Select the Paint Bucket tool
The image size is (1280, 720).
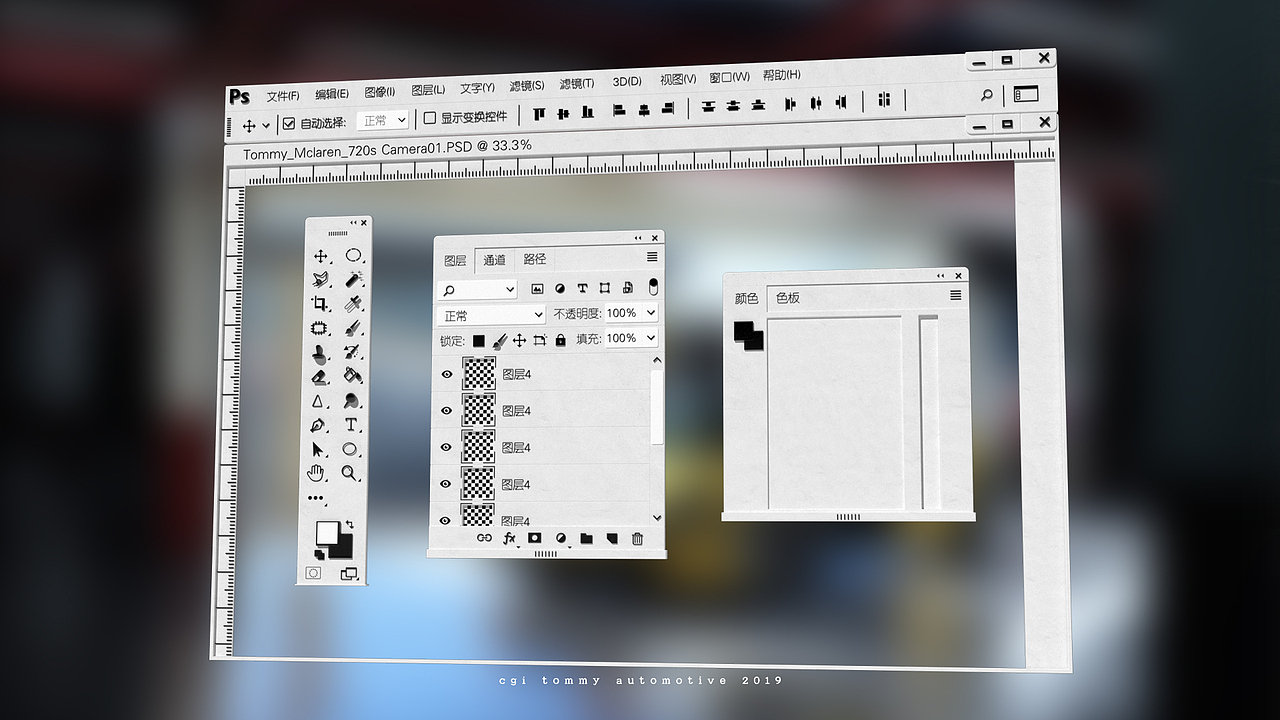pyautogui.click(x=352, y=376)
